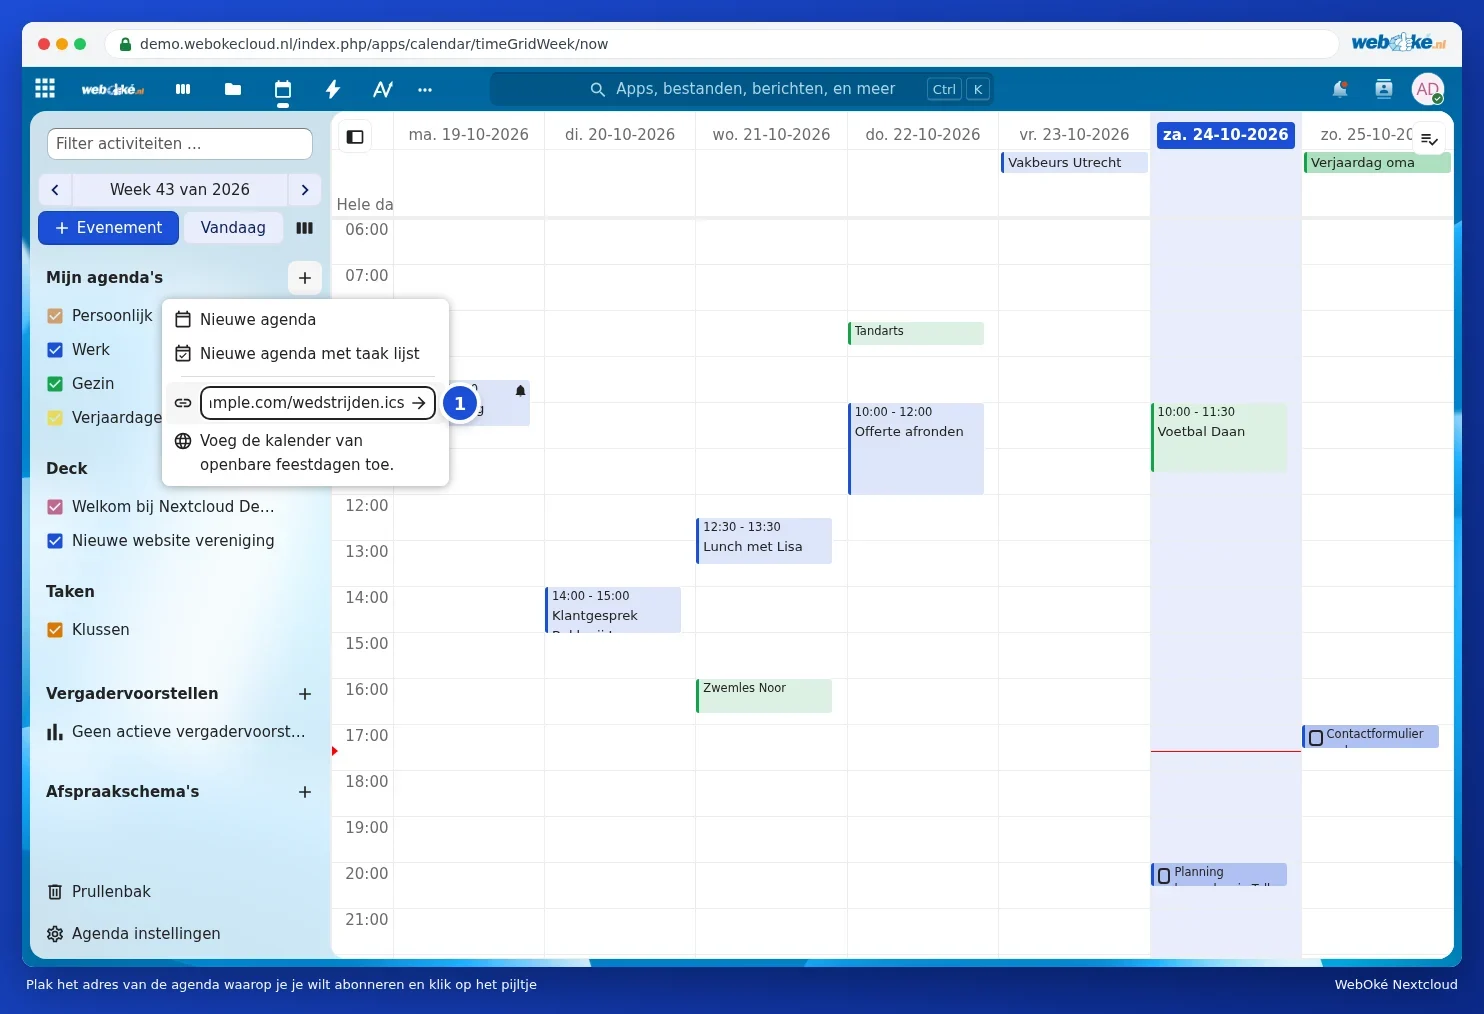Open the Week 43 van 2026 date picker
Image resolution: width=1484 pixels, height=1014 pixels.
coord(180,190)
